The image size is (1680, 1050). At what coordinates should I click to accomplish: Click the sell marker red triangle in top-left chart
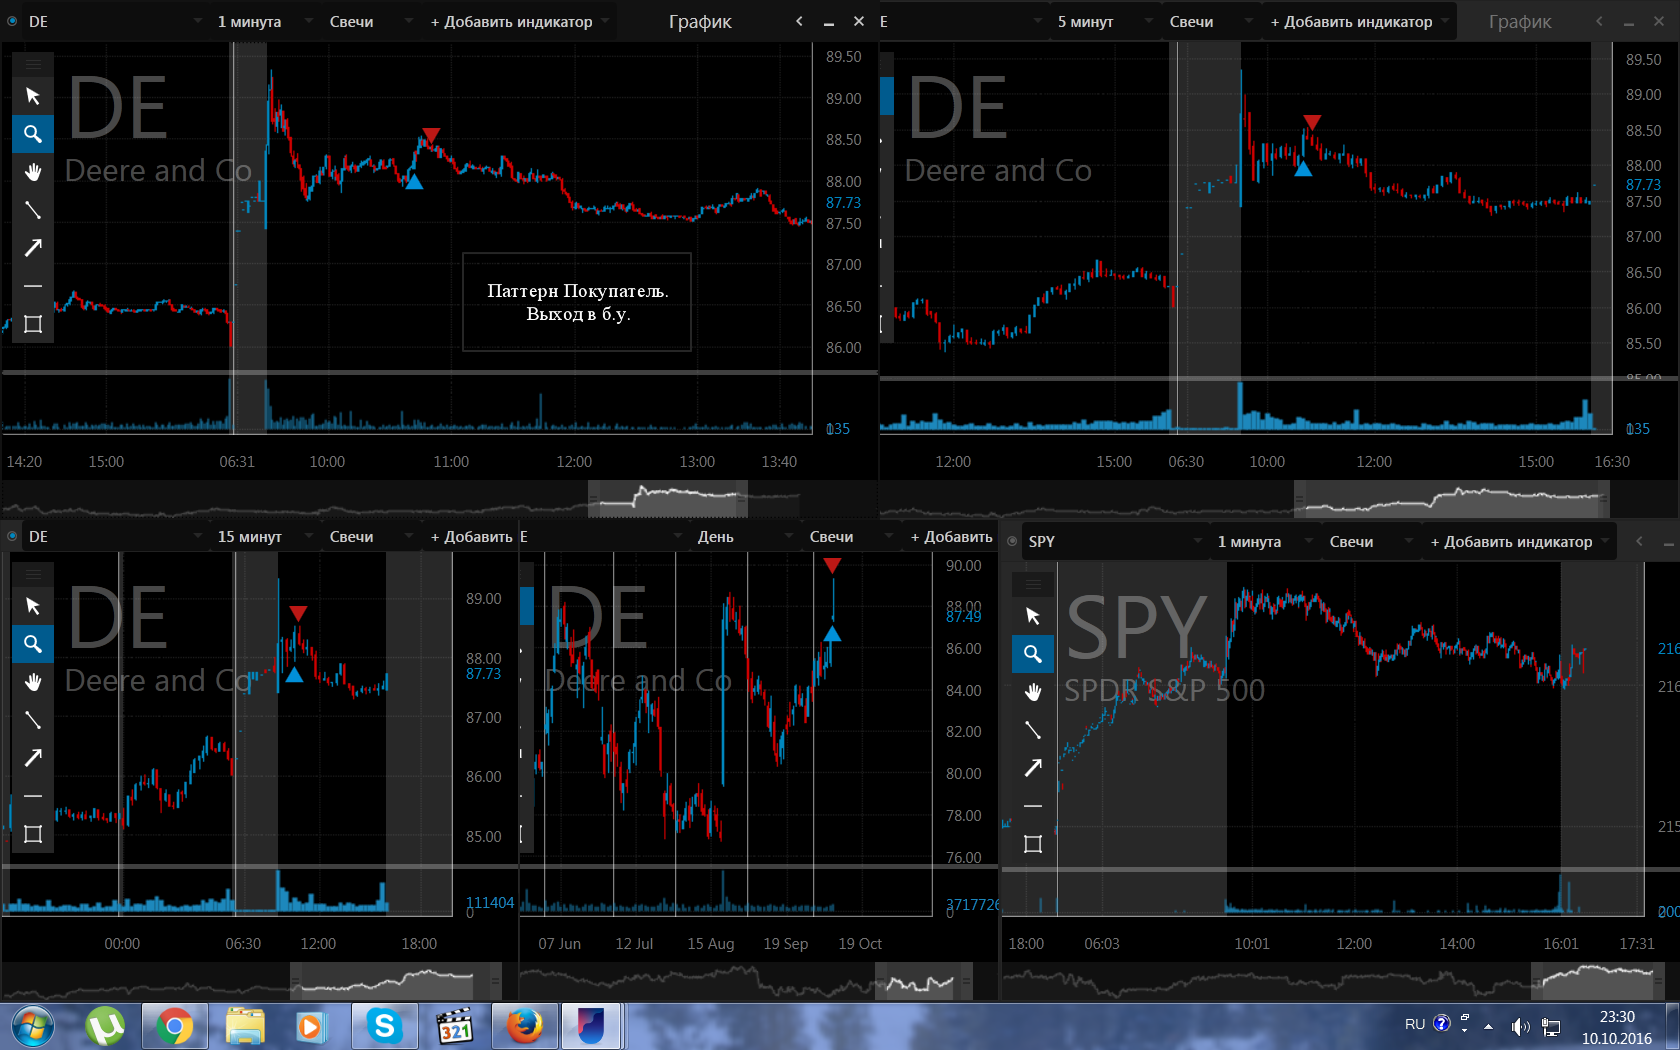[x=431, y=134]
